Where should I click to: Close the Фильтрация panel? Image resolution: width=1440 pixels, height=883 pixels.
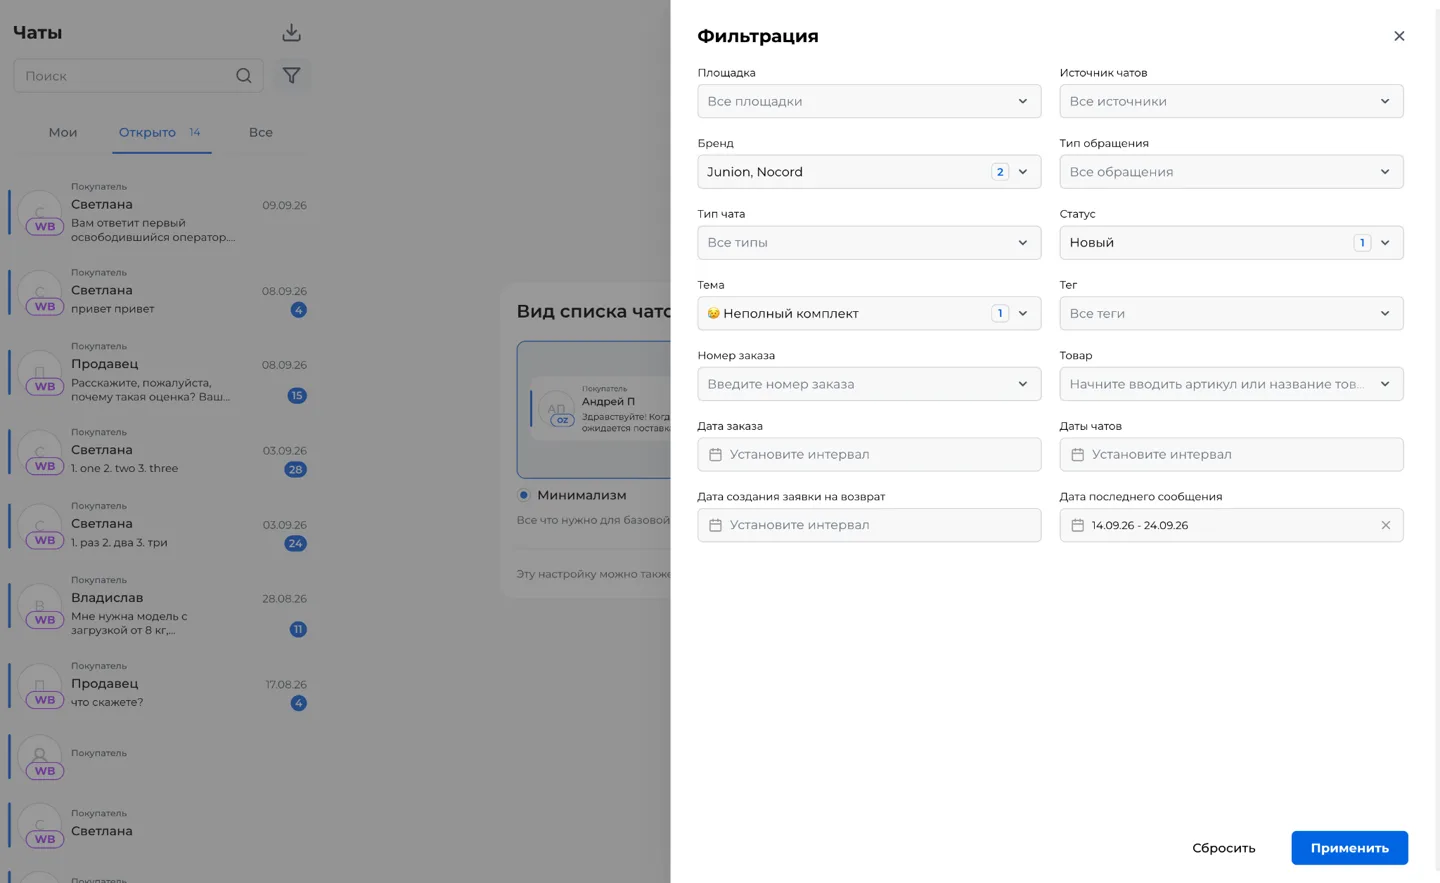coord(1399,36)
